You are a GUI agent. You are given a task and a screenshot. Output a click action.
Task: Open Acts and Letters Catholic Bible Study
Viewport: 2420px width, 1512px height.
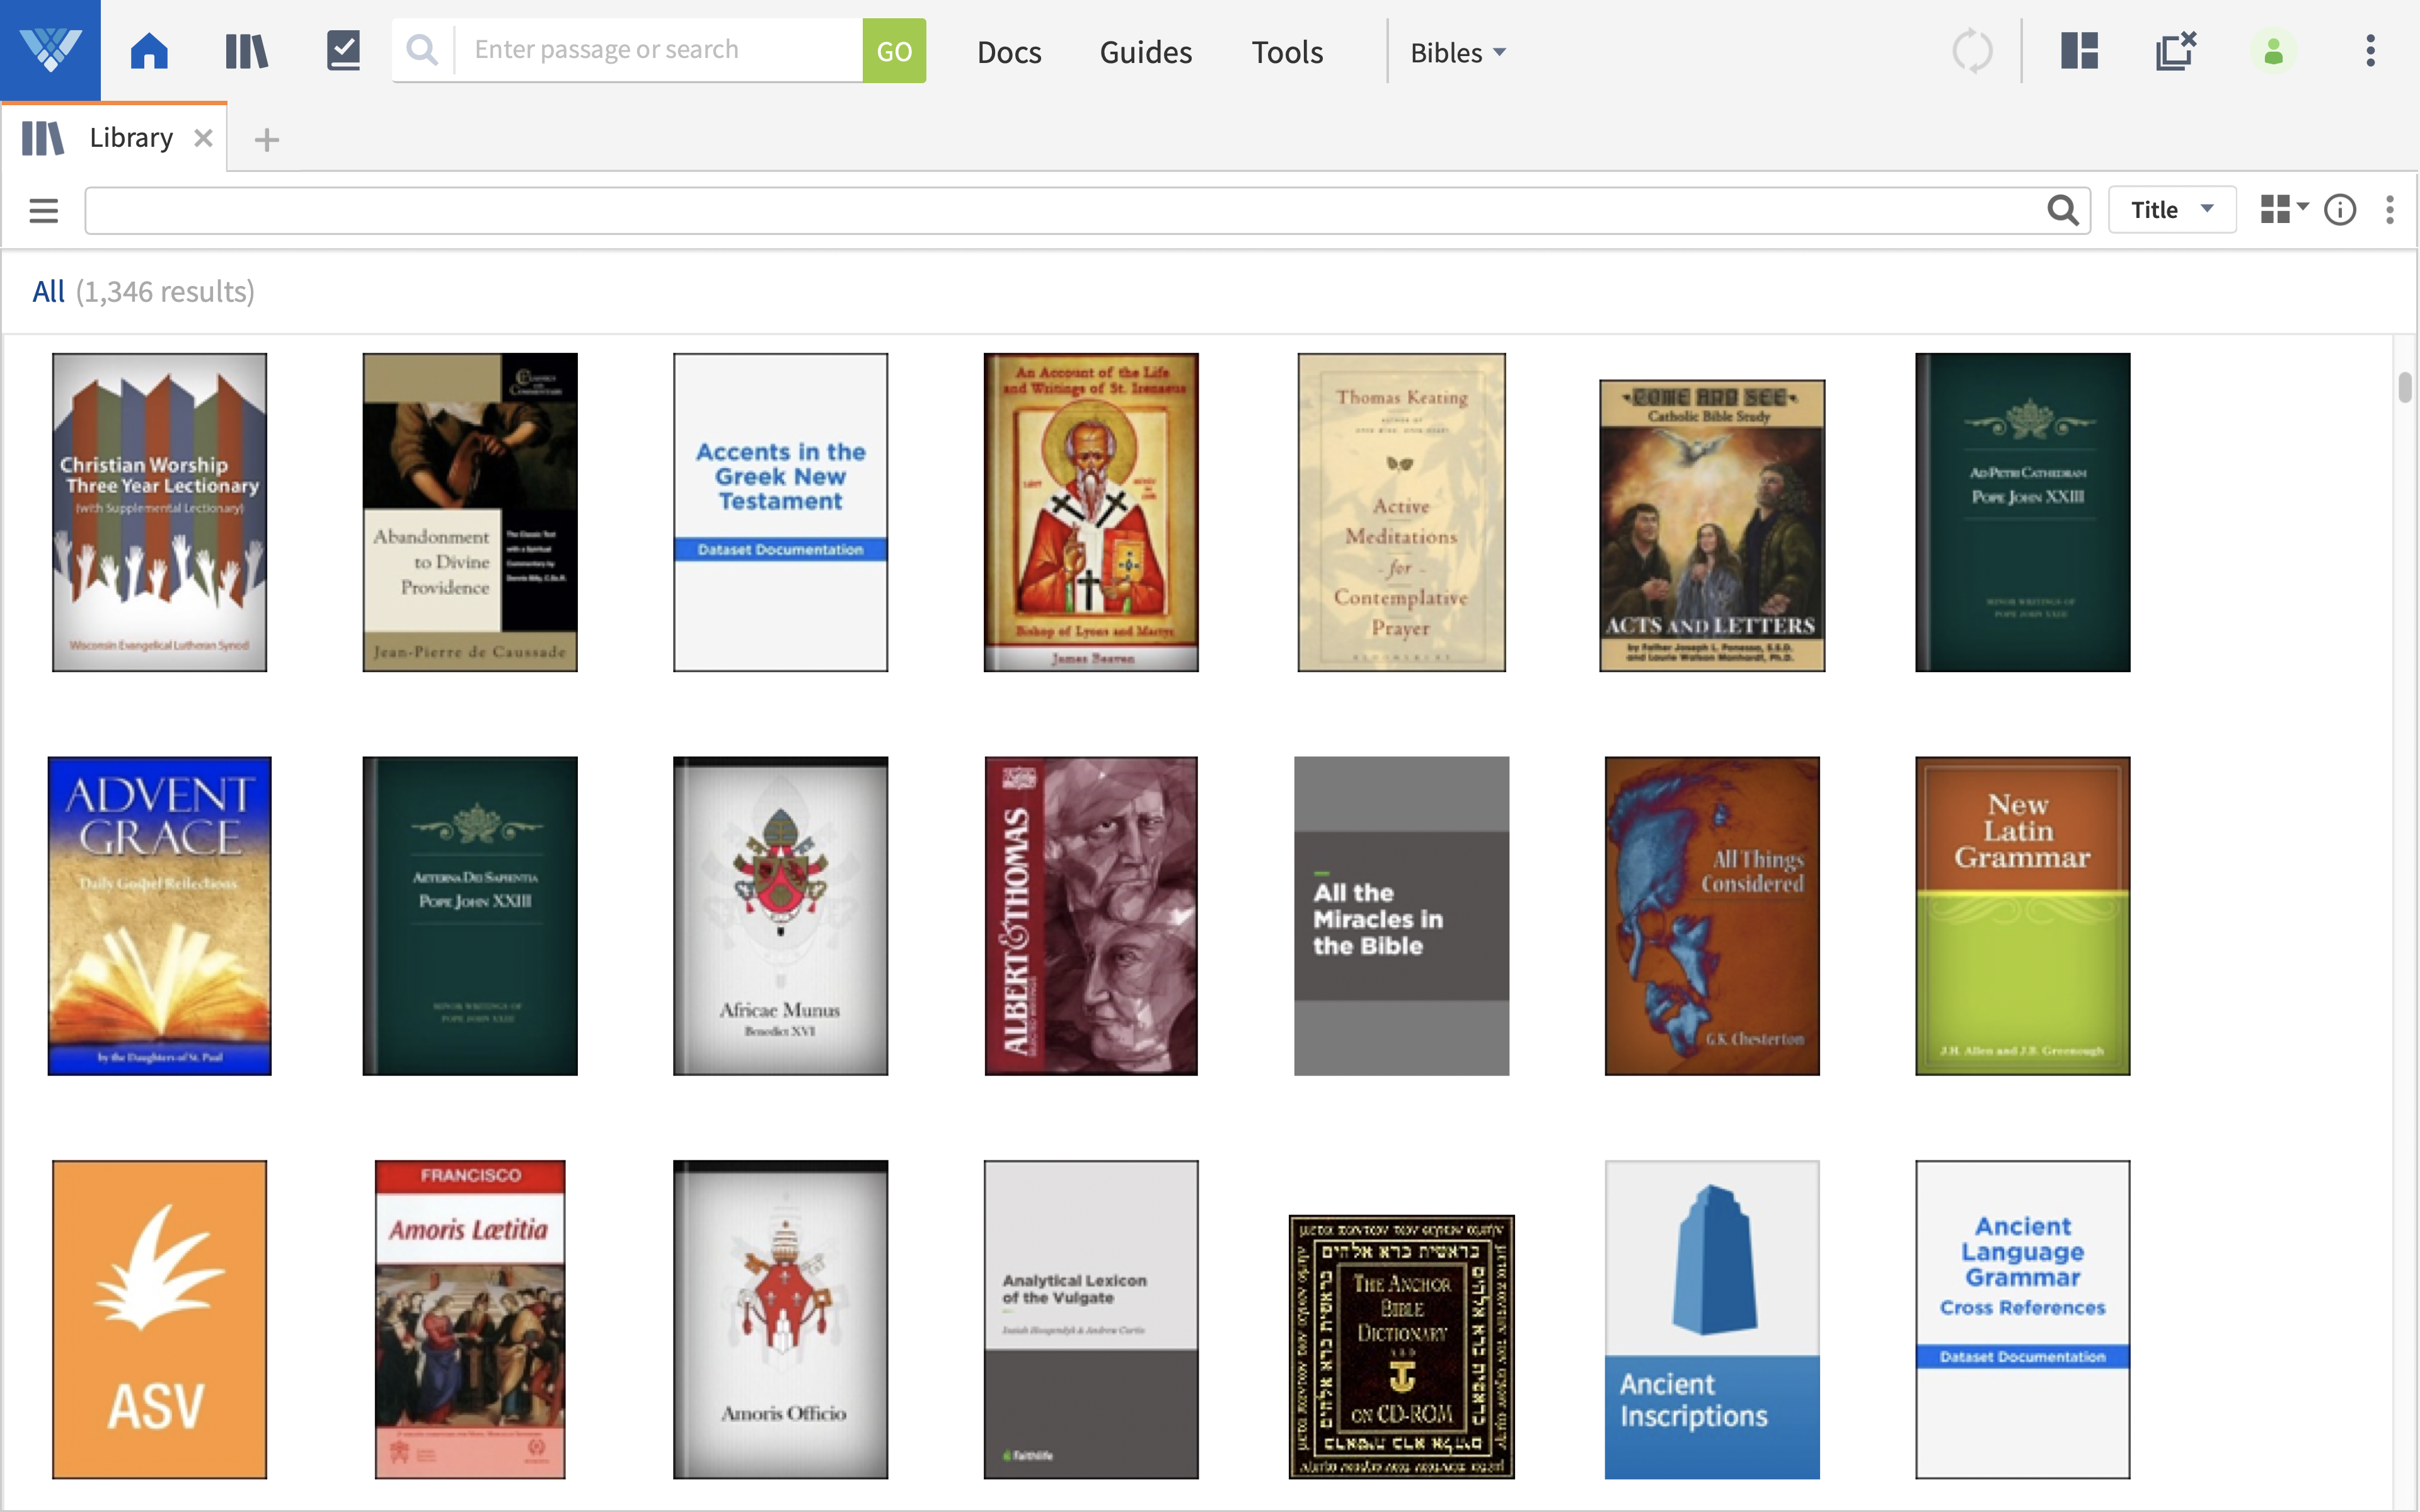pos(1712,525)
